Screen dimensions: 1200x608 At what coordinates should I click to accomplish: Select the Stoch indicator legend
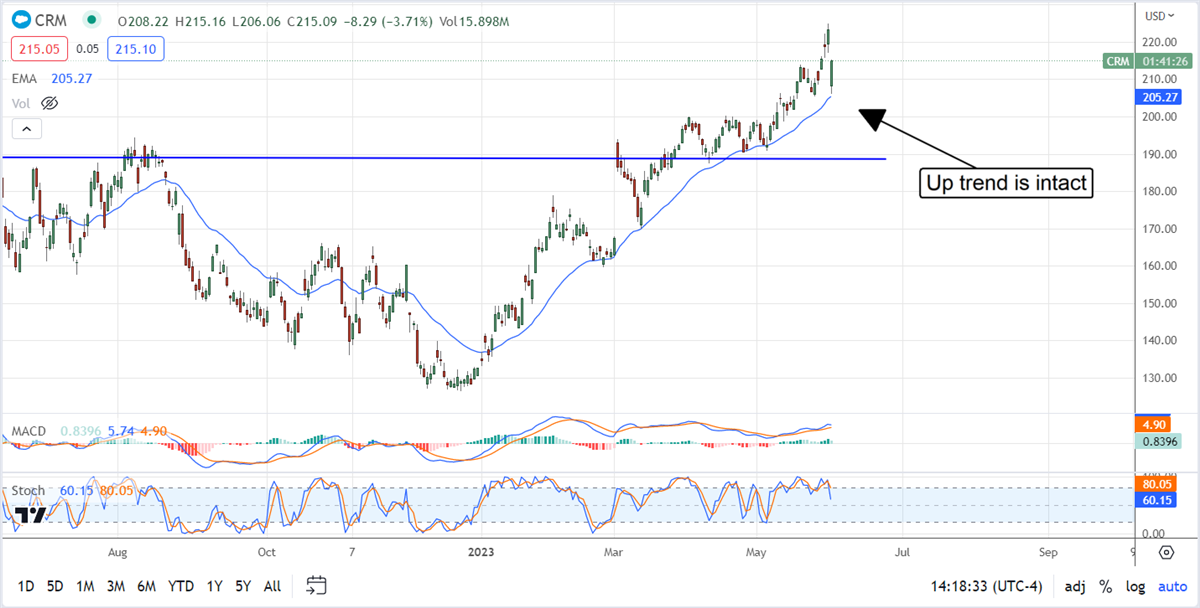pos(27,491)
